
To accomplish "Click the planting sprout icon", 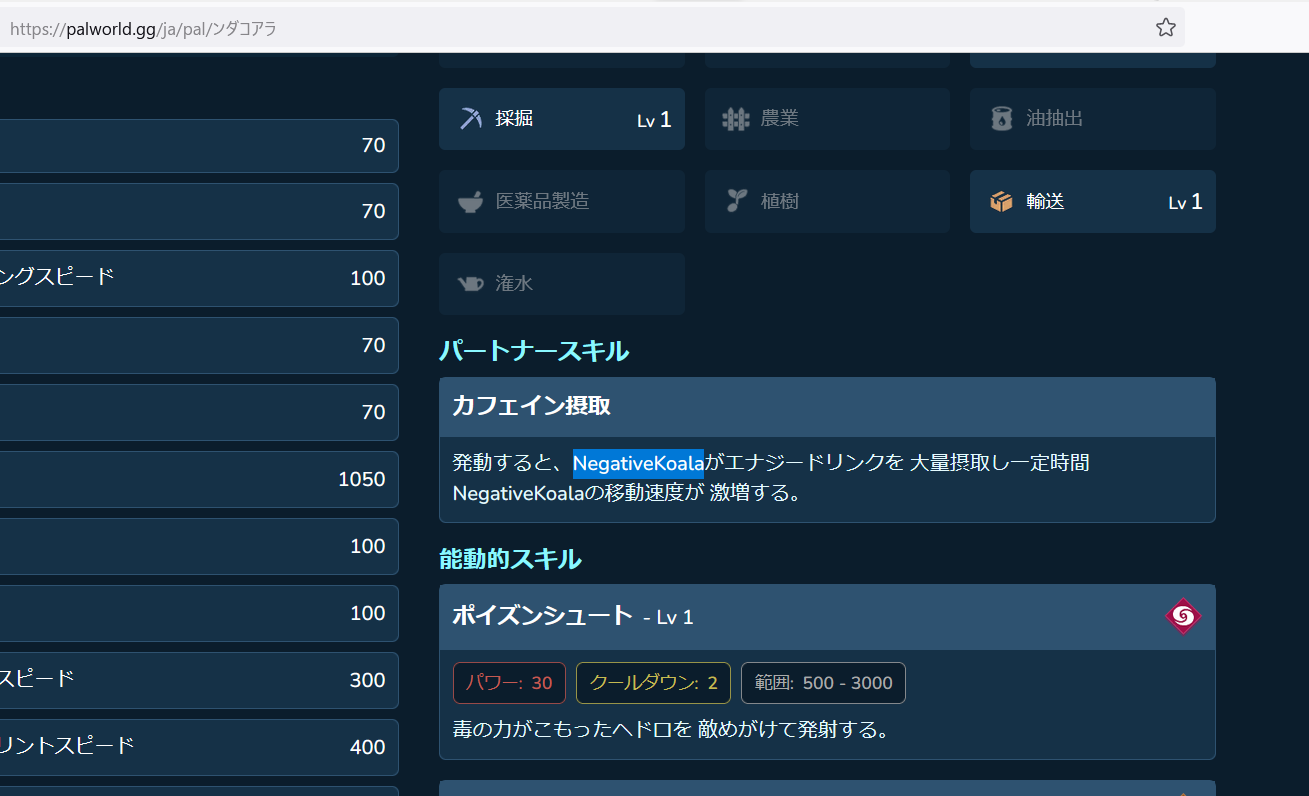I will (736, 201).
